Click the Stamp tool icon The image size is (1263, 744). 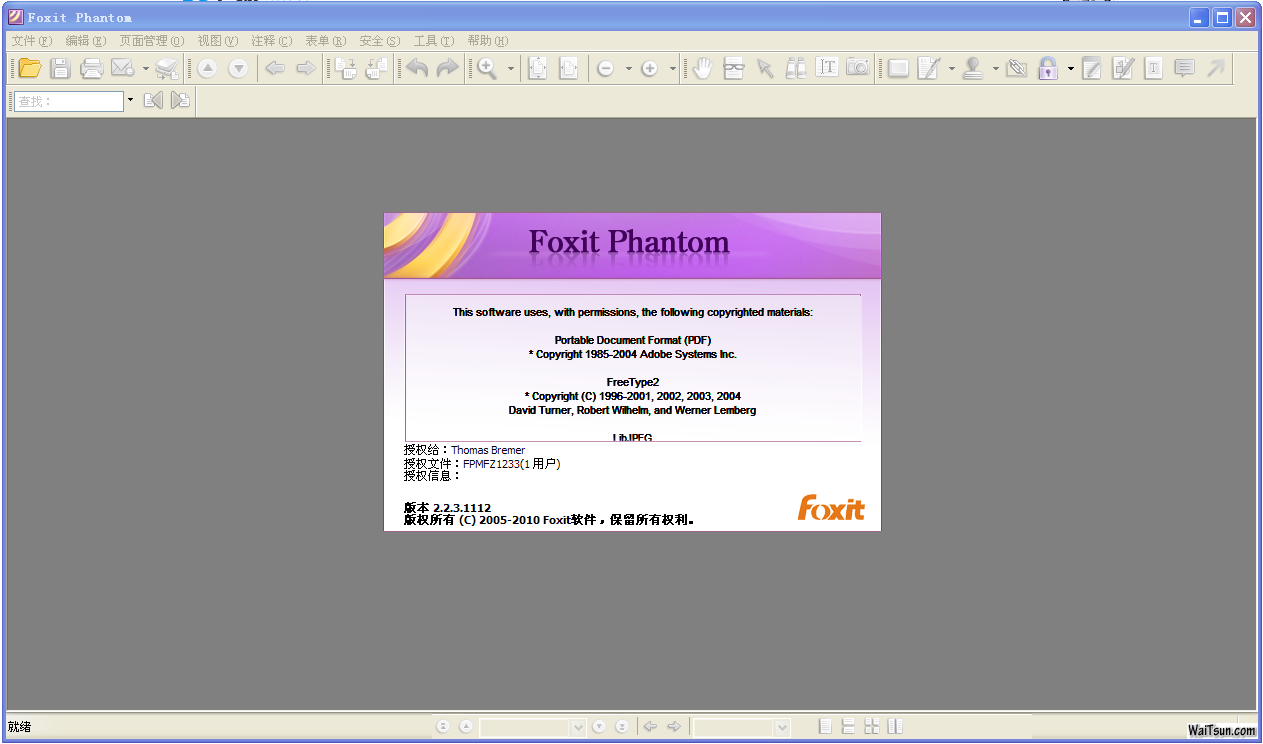click(973, 68)
